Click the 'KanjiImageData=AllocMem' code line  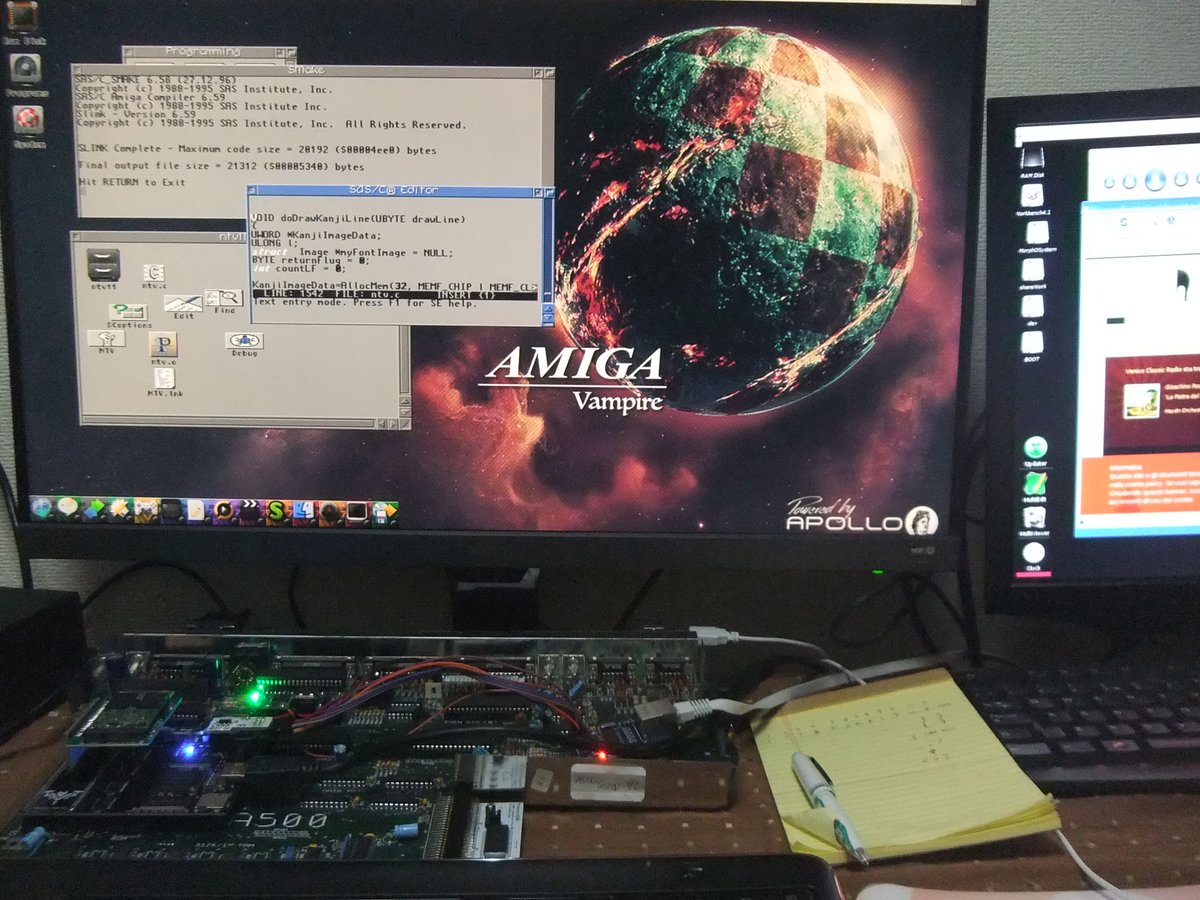[x=394, y=286]
